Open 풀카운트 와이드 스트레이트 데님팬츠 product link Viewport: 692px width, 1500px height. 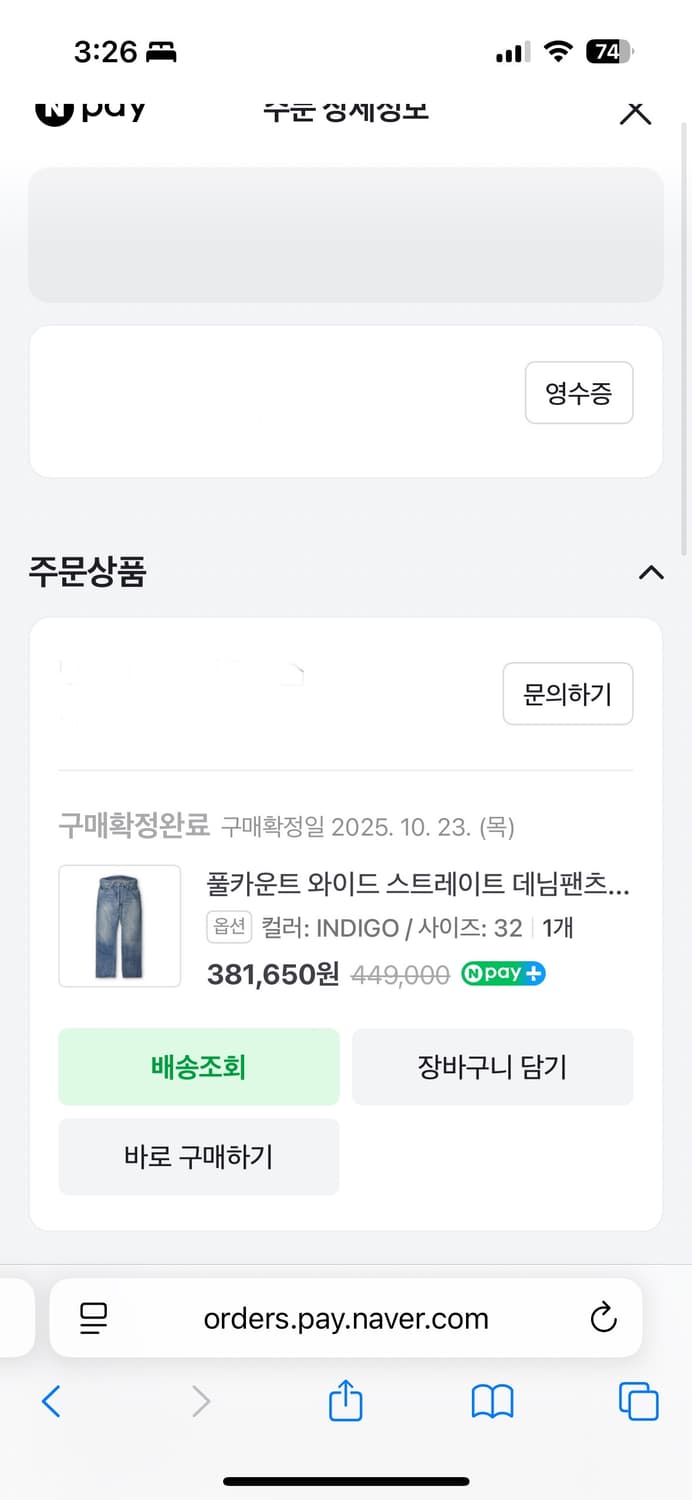tap(418, 884)
